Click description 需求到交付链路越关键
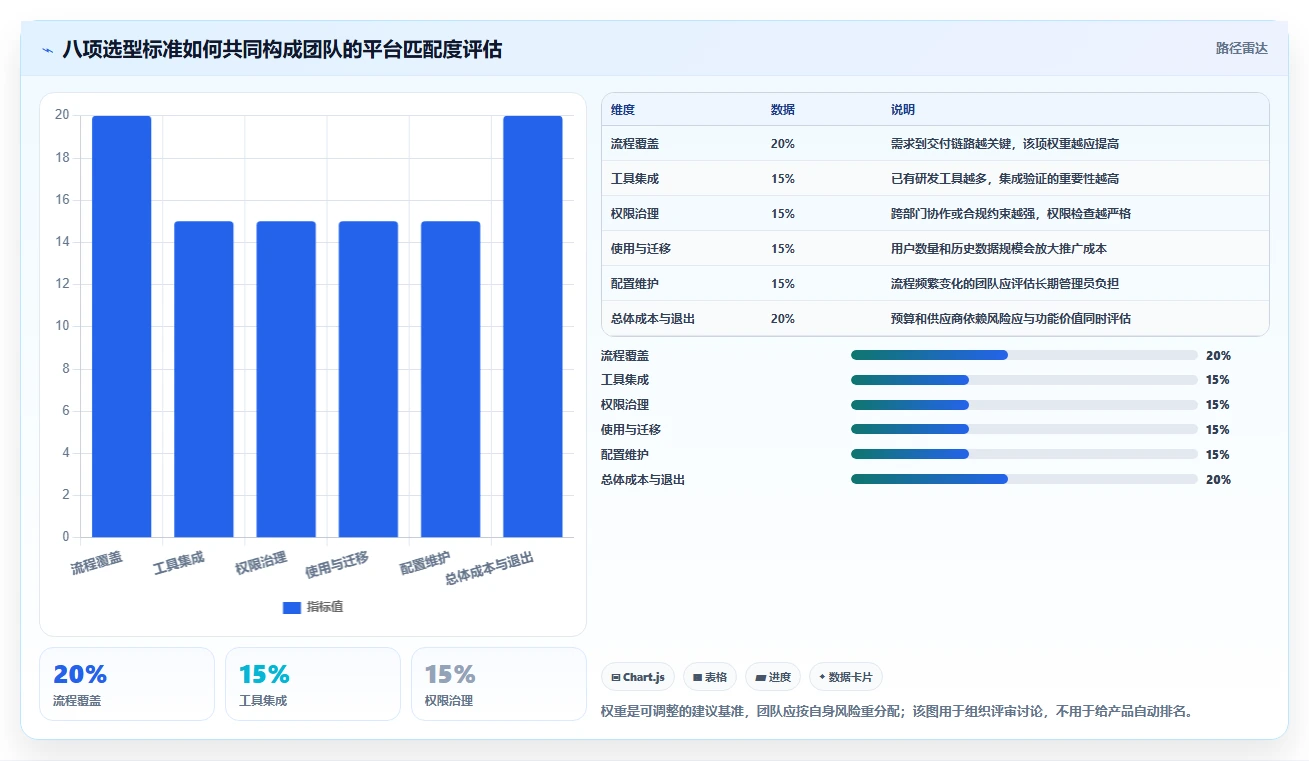 click(x=1005, y=144)
